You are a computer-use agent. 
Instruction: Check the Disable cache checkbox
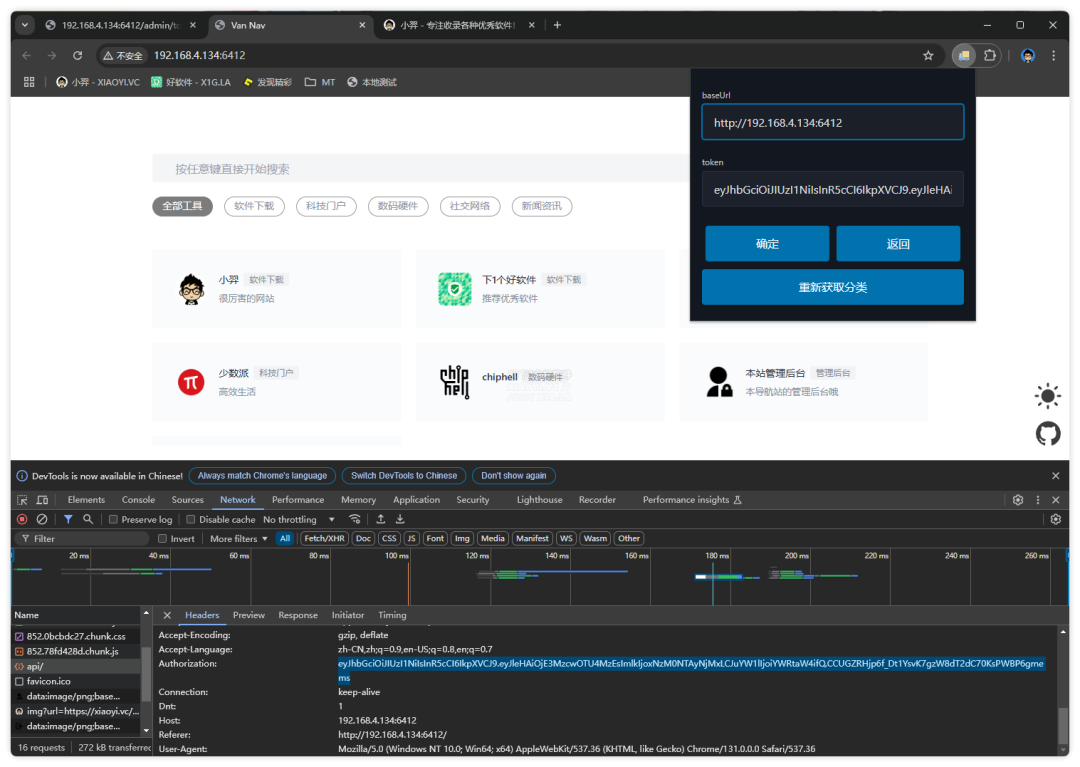pos(192,520)
